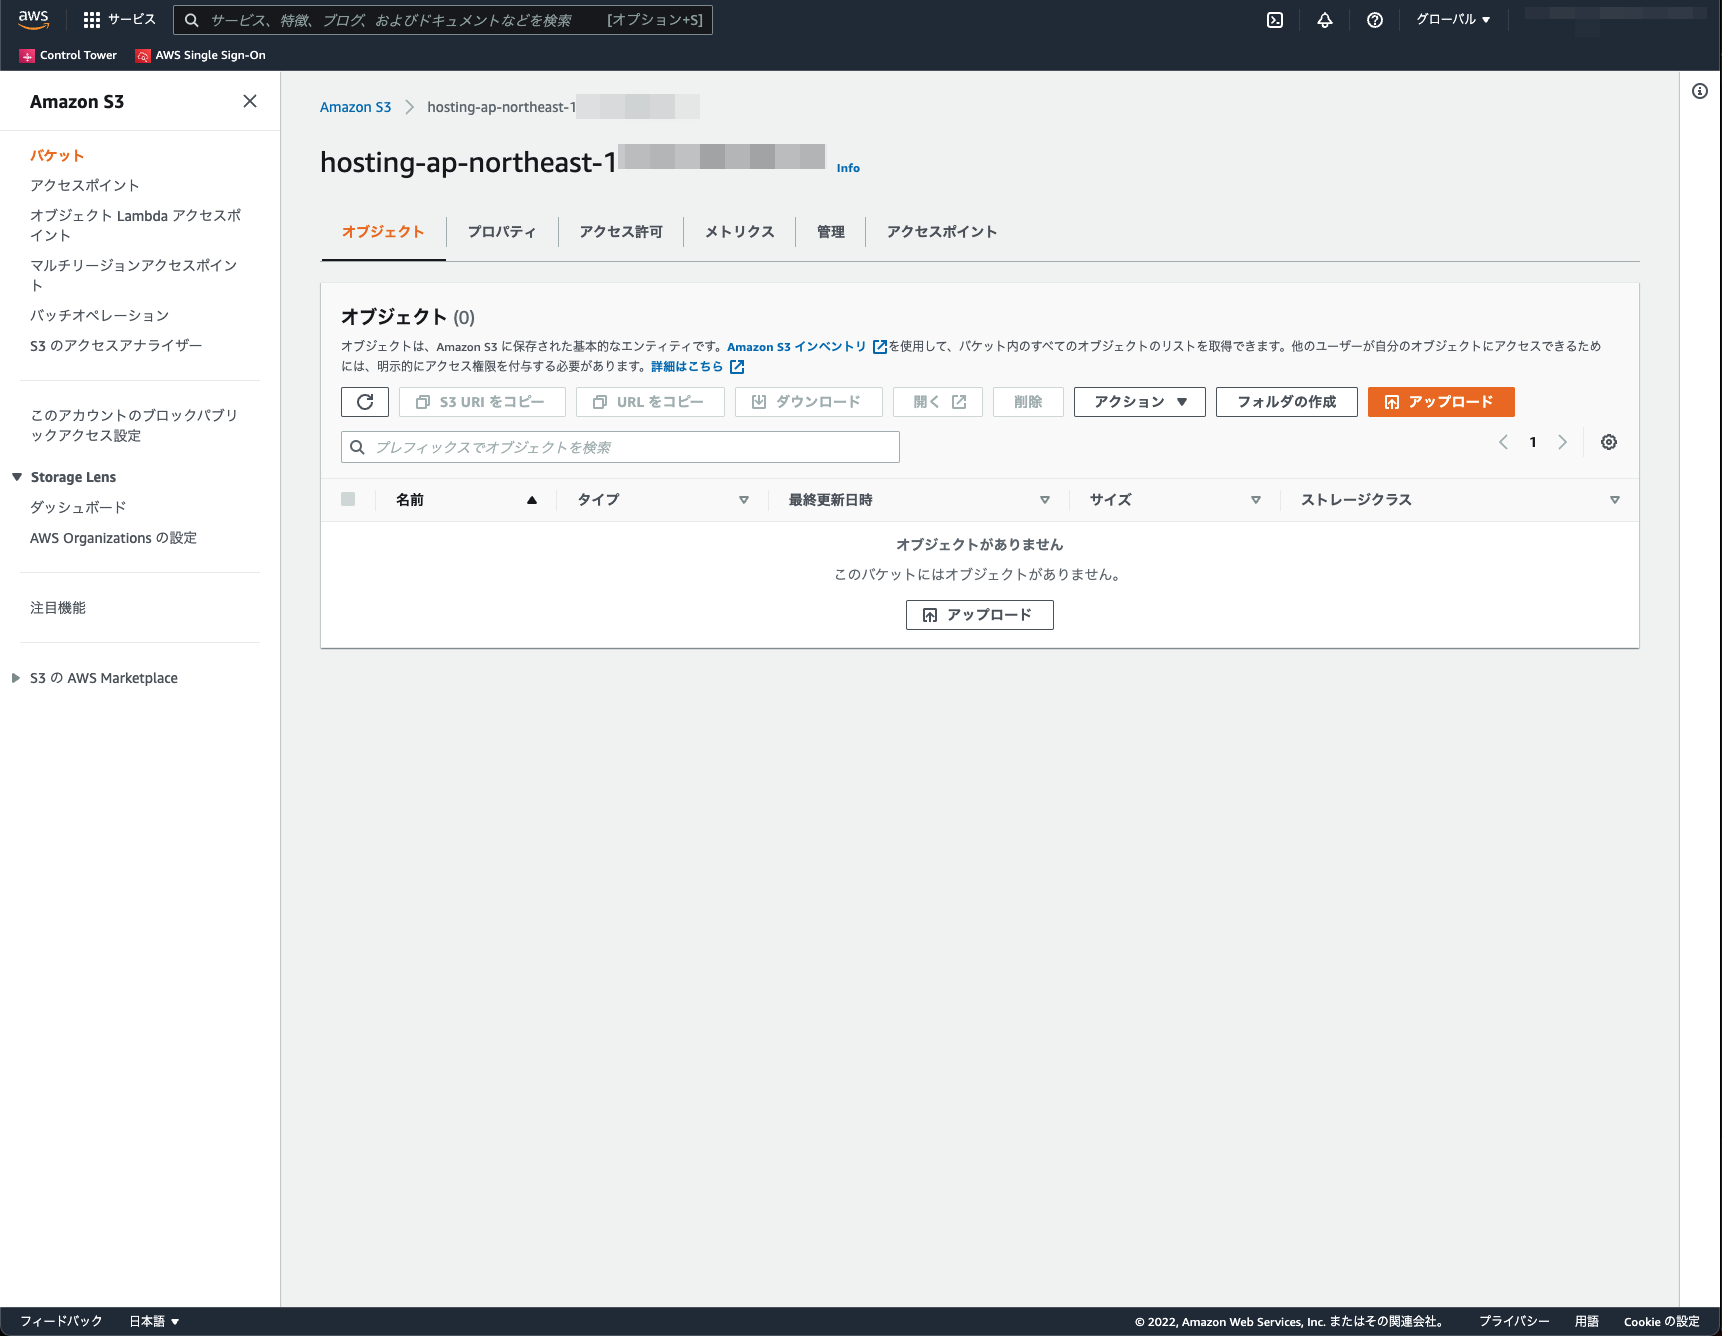Refresh the objects list
1722x1336 pixels.
[365, 402]
